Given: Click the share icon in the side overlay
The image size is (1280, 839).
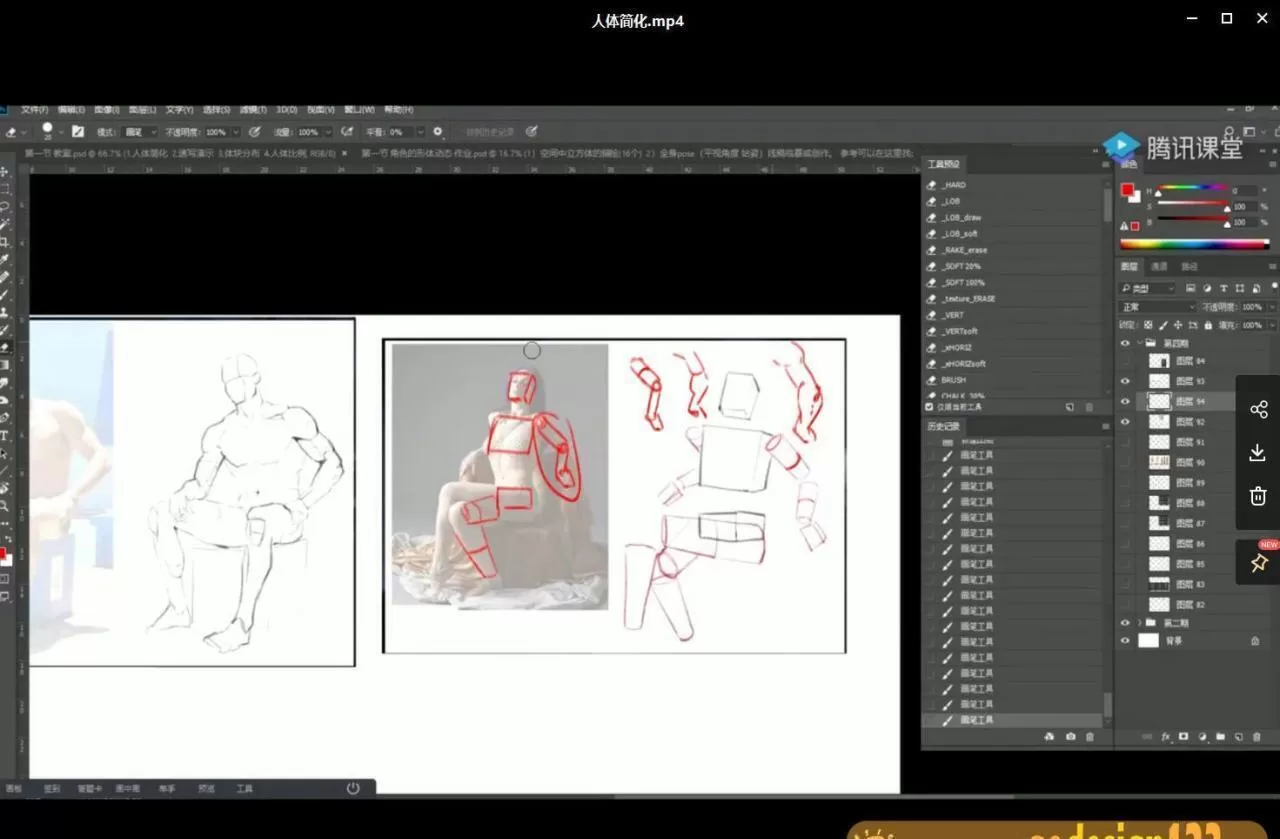Looking at the screenshot, I should [x=1258, y=409].
